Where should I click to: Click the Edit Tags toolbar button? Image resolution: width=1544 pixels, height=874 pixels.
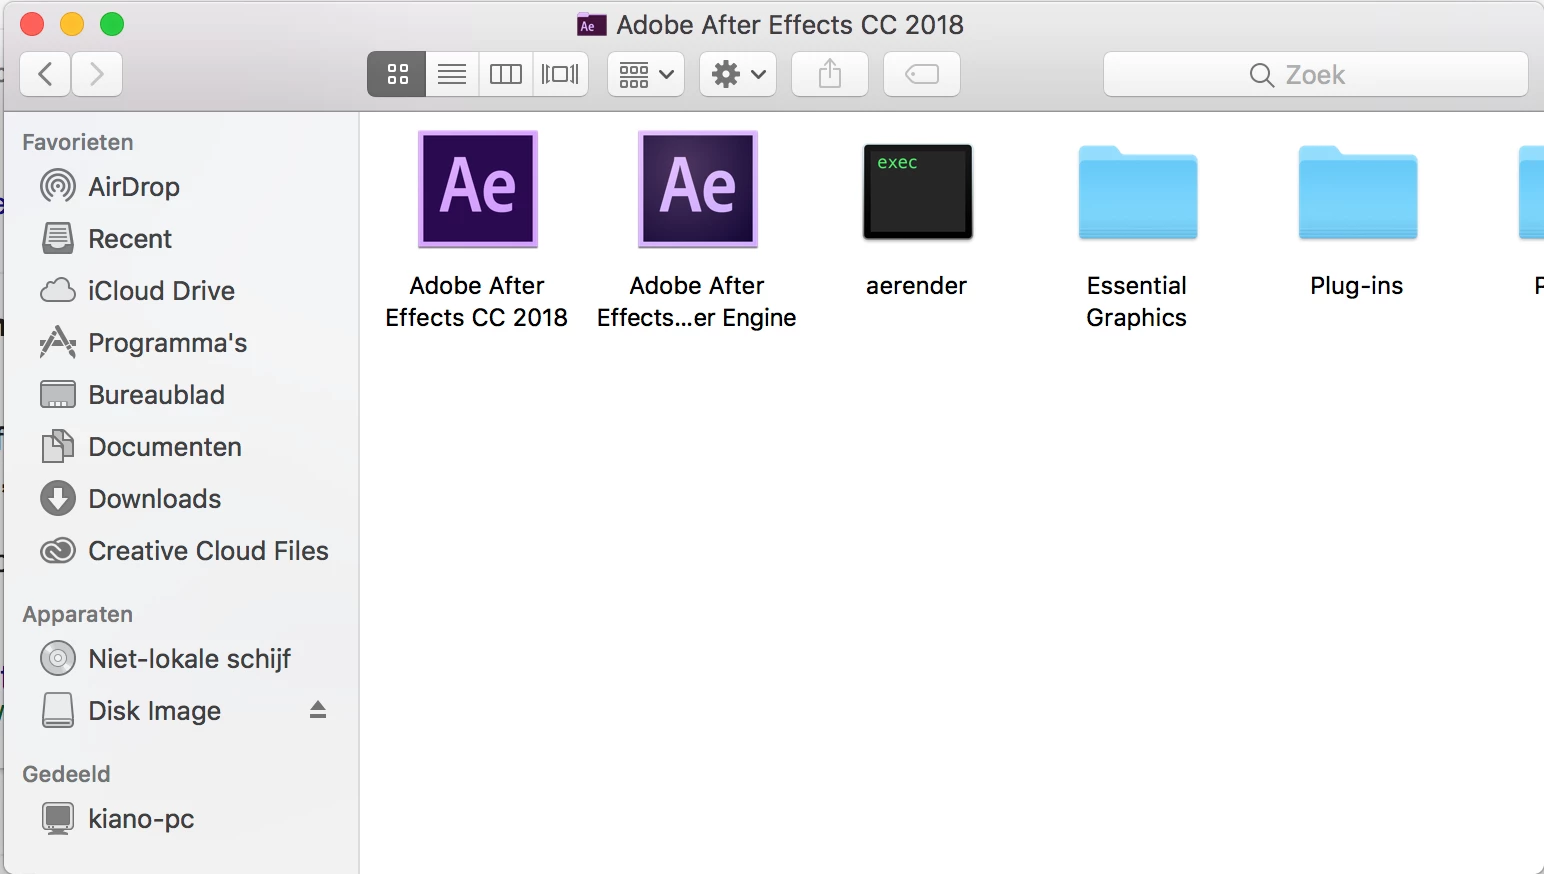(922, 74)
